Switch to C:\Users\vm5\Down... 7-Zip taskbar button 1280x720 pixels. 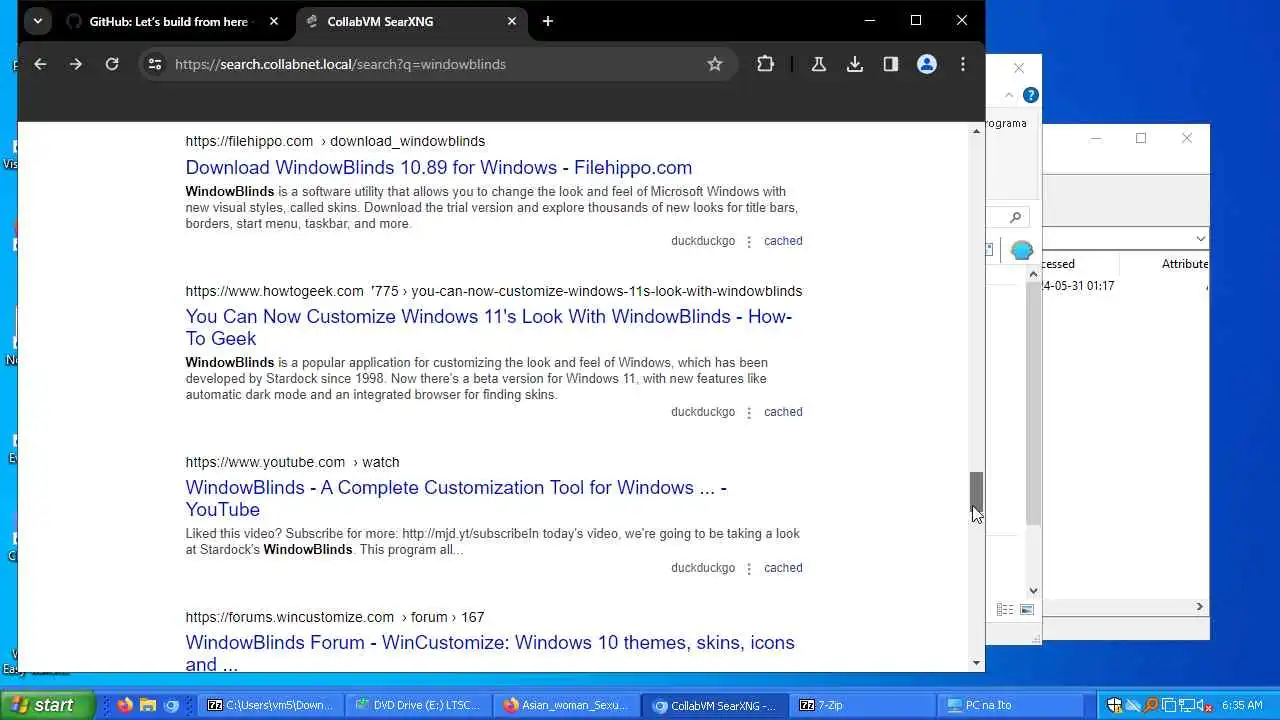click(270, 705)
